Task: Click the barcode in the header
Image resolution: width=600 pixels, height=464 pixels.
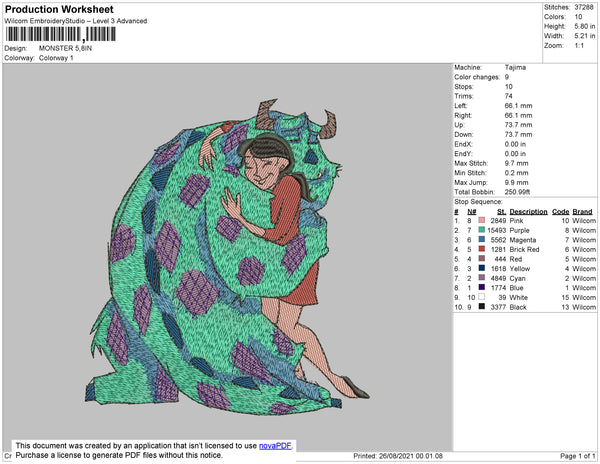Action: coord(60,34)
